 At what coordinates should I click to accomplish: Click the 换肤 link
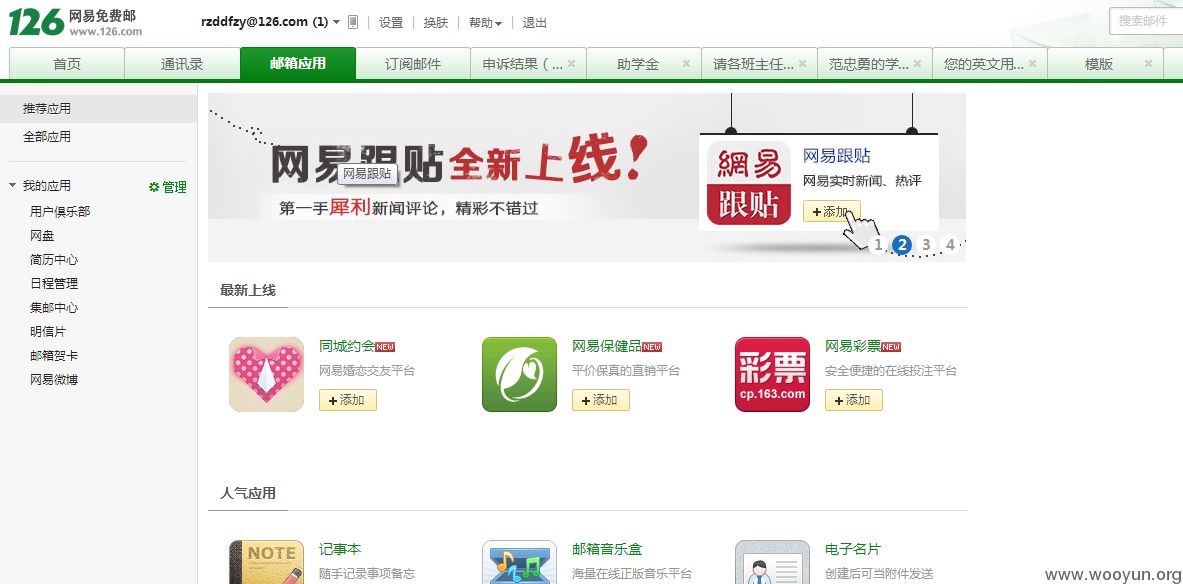click(x=436, y=23)
